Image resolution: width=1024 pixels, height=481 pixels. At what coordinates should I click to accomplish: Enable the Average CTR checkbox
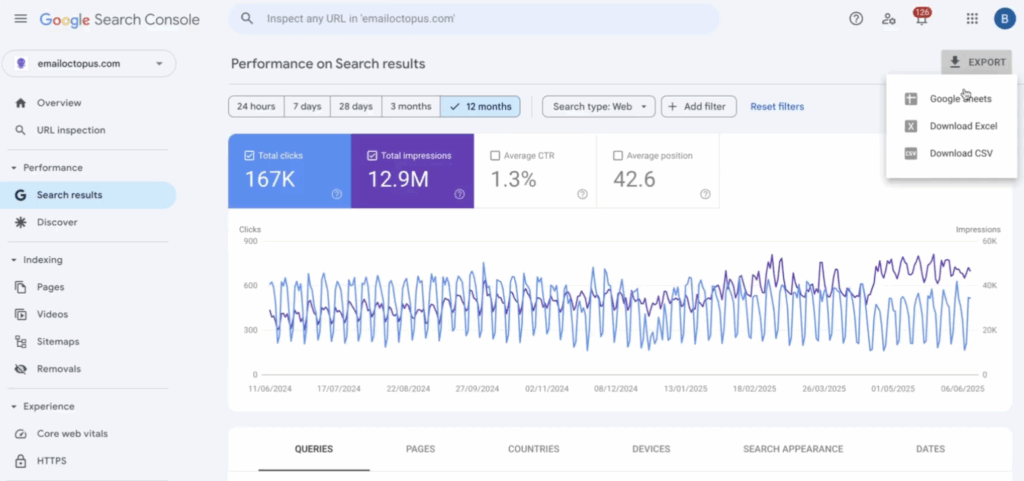pyautogui.click(x=495, y=156)
